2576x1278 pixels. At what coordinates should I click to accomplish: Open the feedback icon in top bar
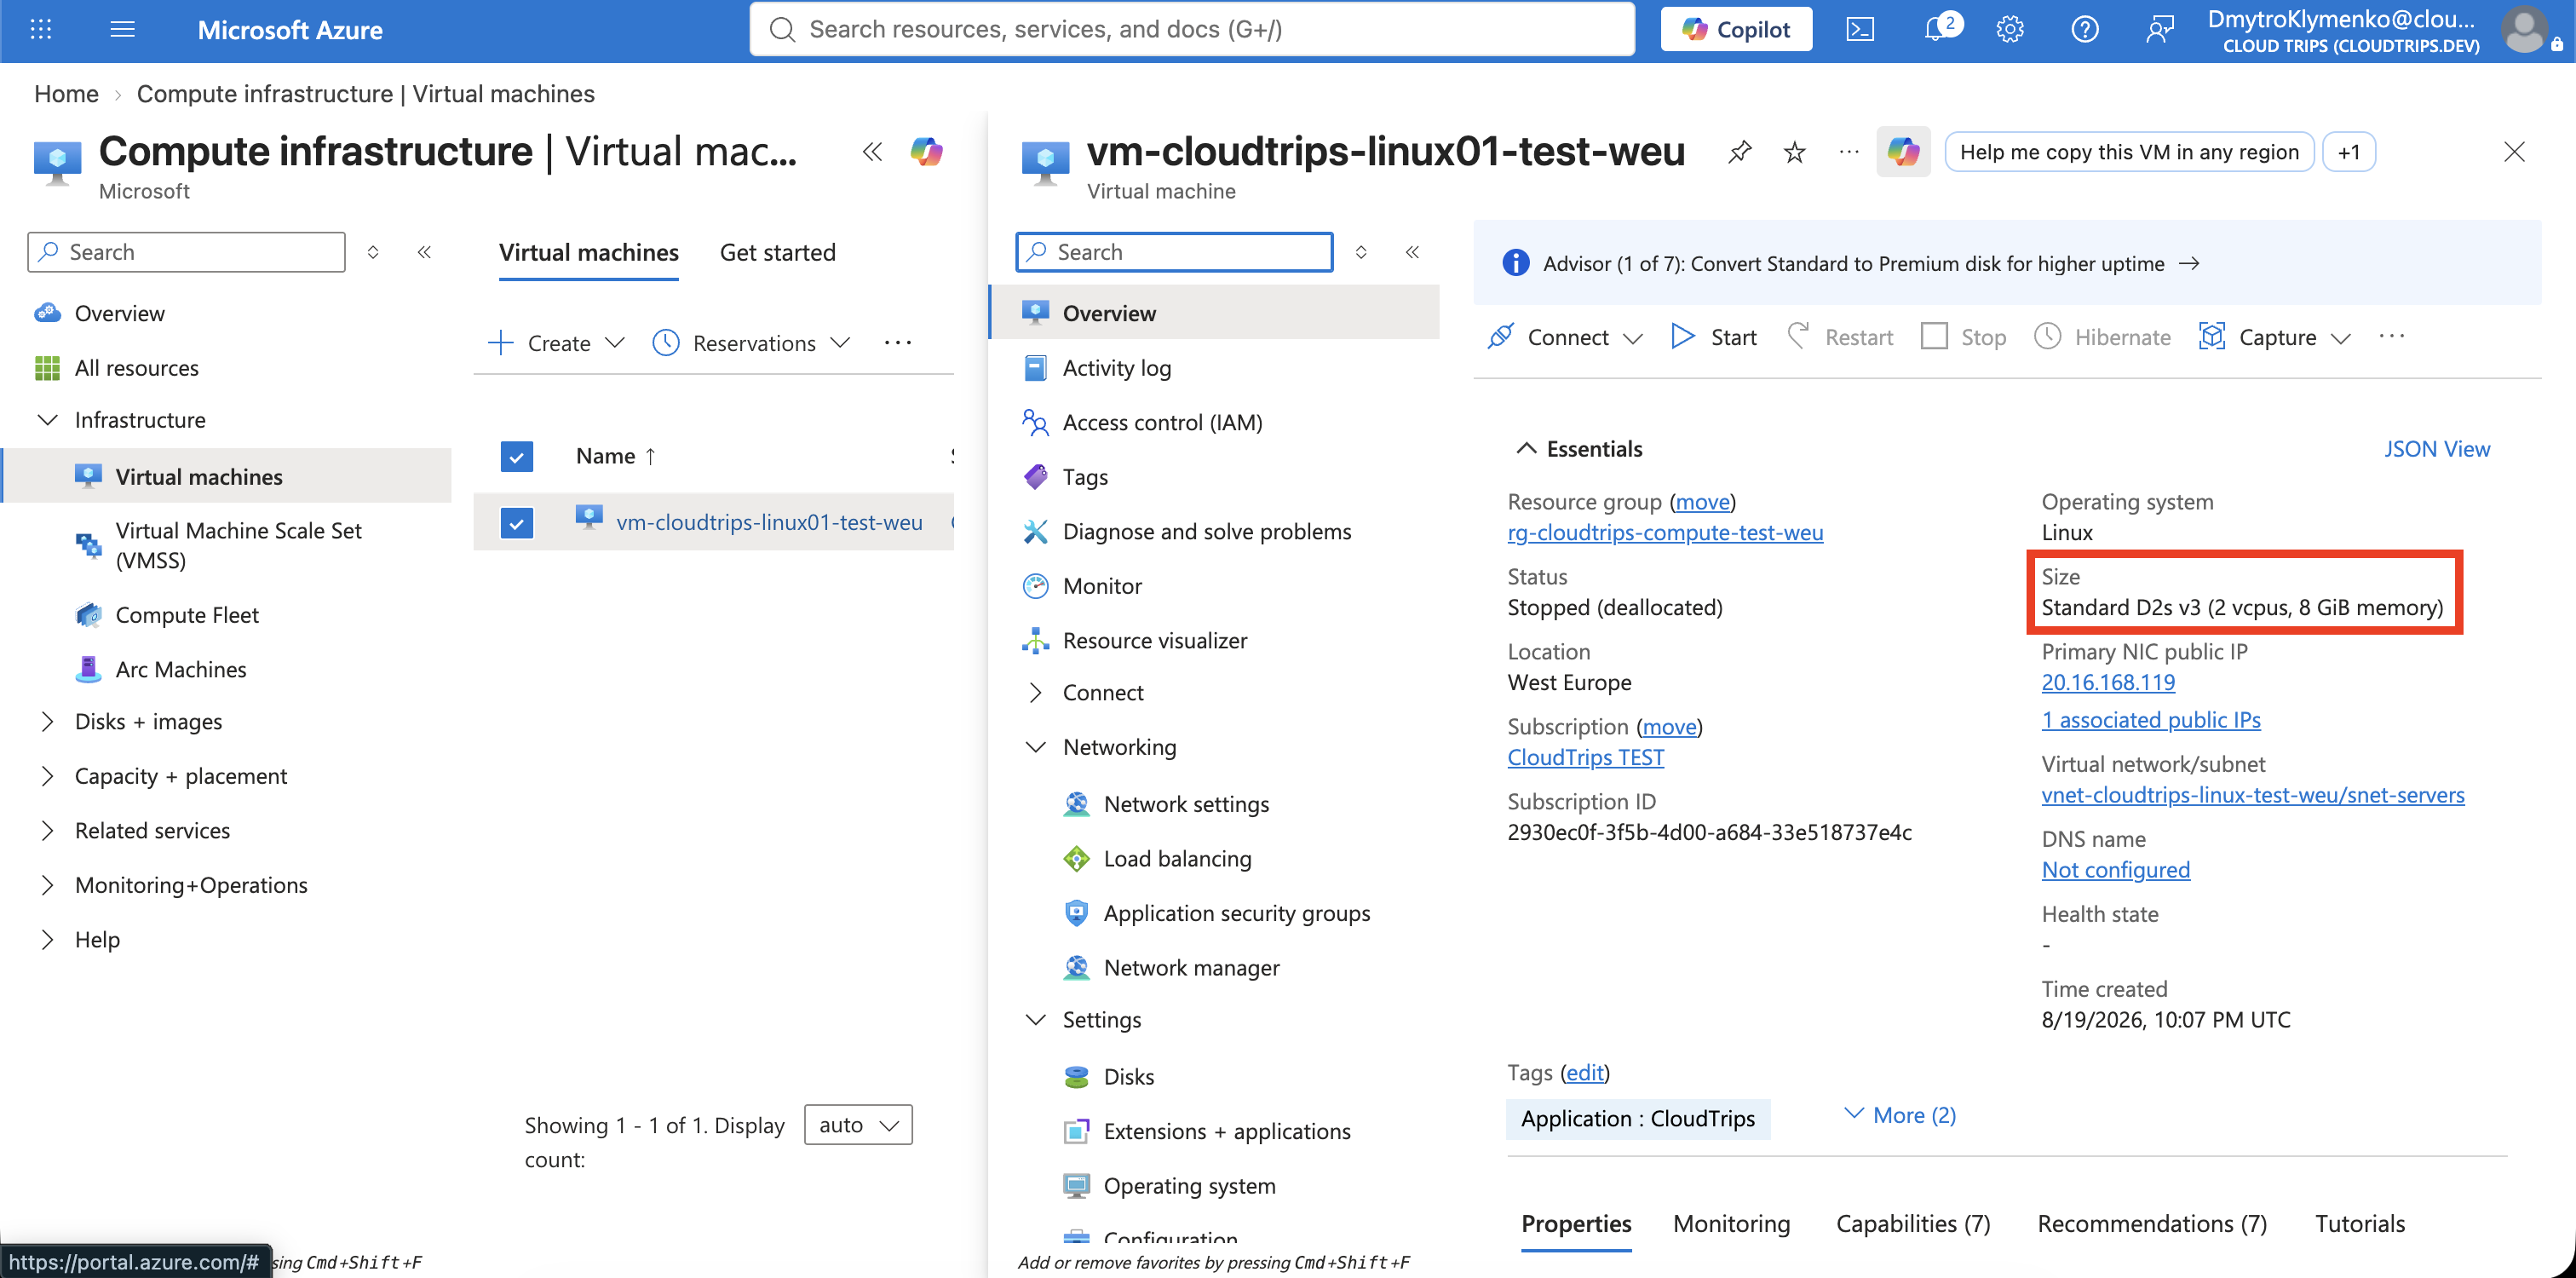click(x=2160, y=29)
